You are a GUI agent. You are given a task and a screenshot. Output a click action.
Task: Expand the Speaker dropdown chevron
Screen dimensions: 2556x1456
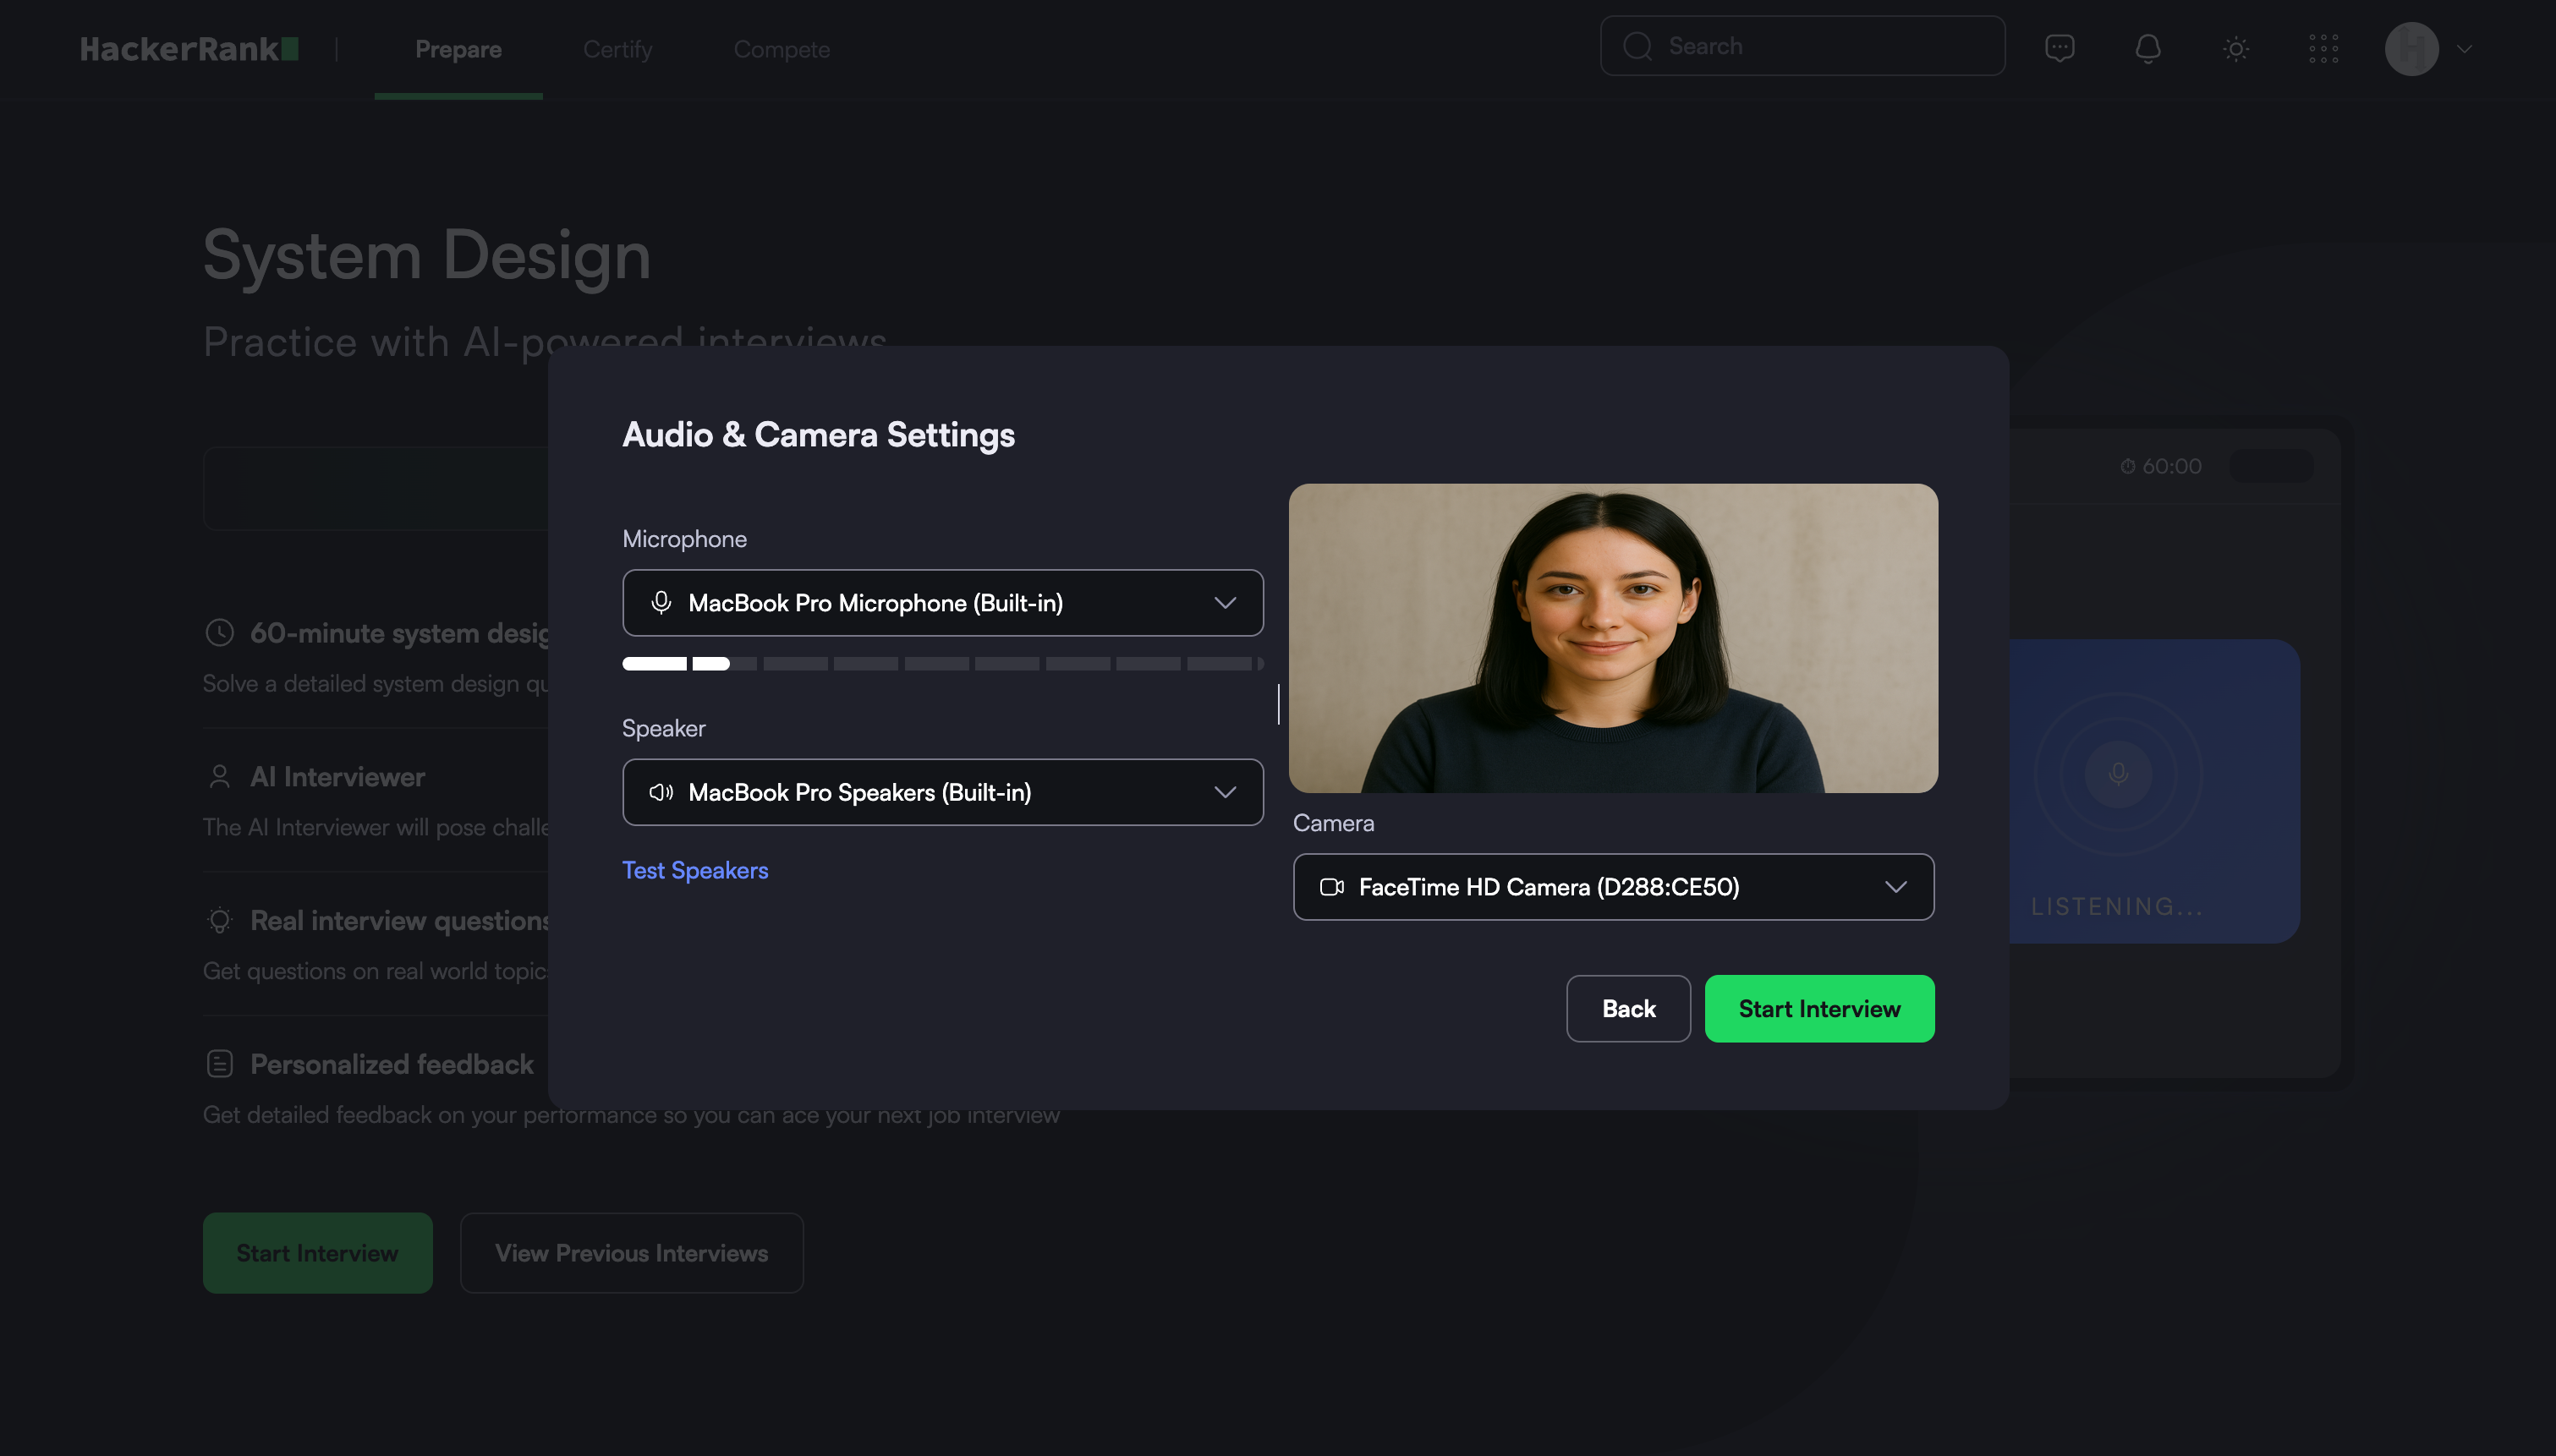1225,792
